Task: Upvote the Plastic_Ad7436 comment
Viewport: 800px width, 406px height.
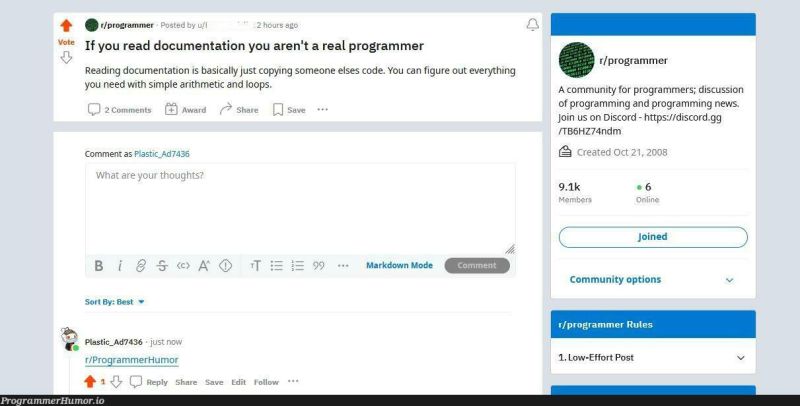Action: click(90, 382)
